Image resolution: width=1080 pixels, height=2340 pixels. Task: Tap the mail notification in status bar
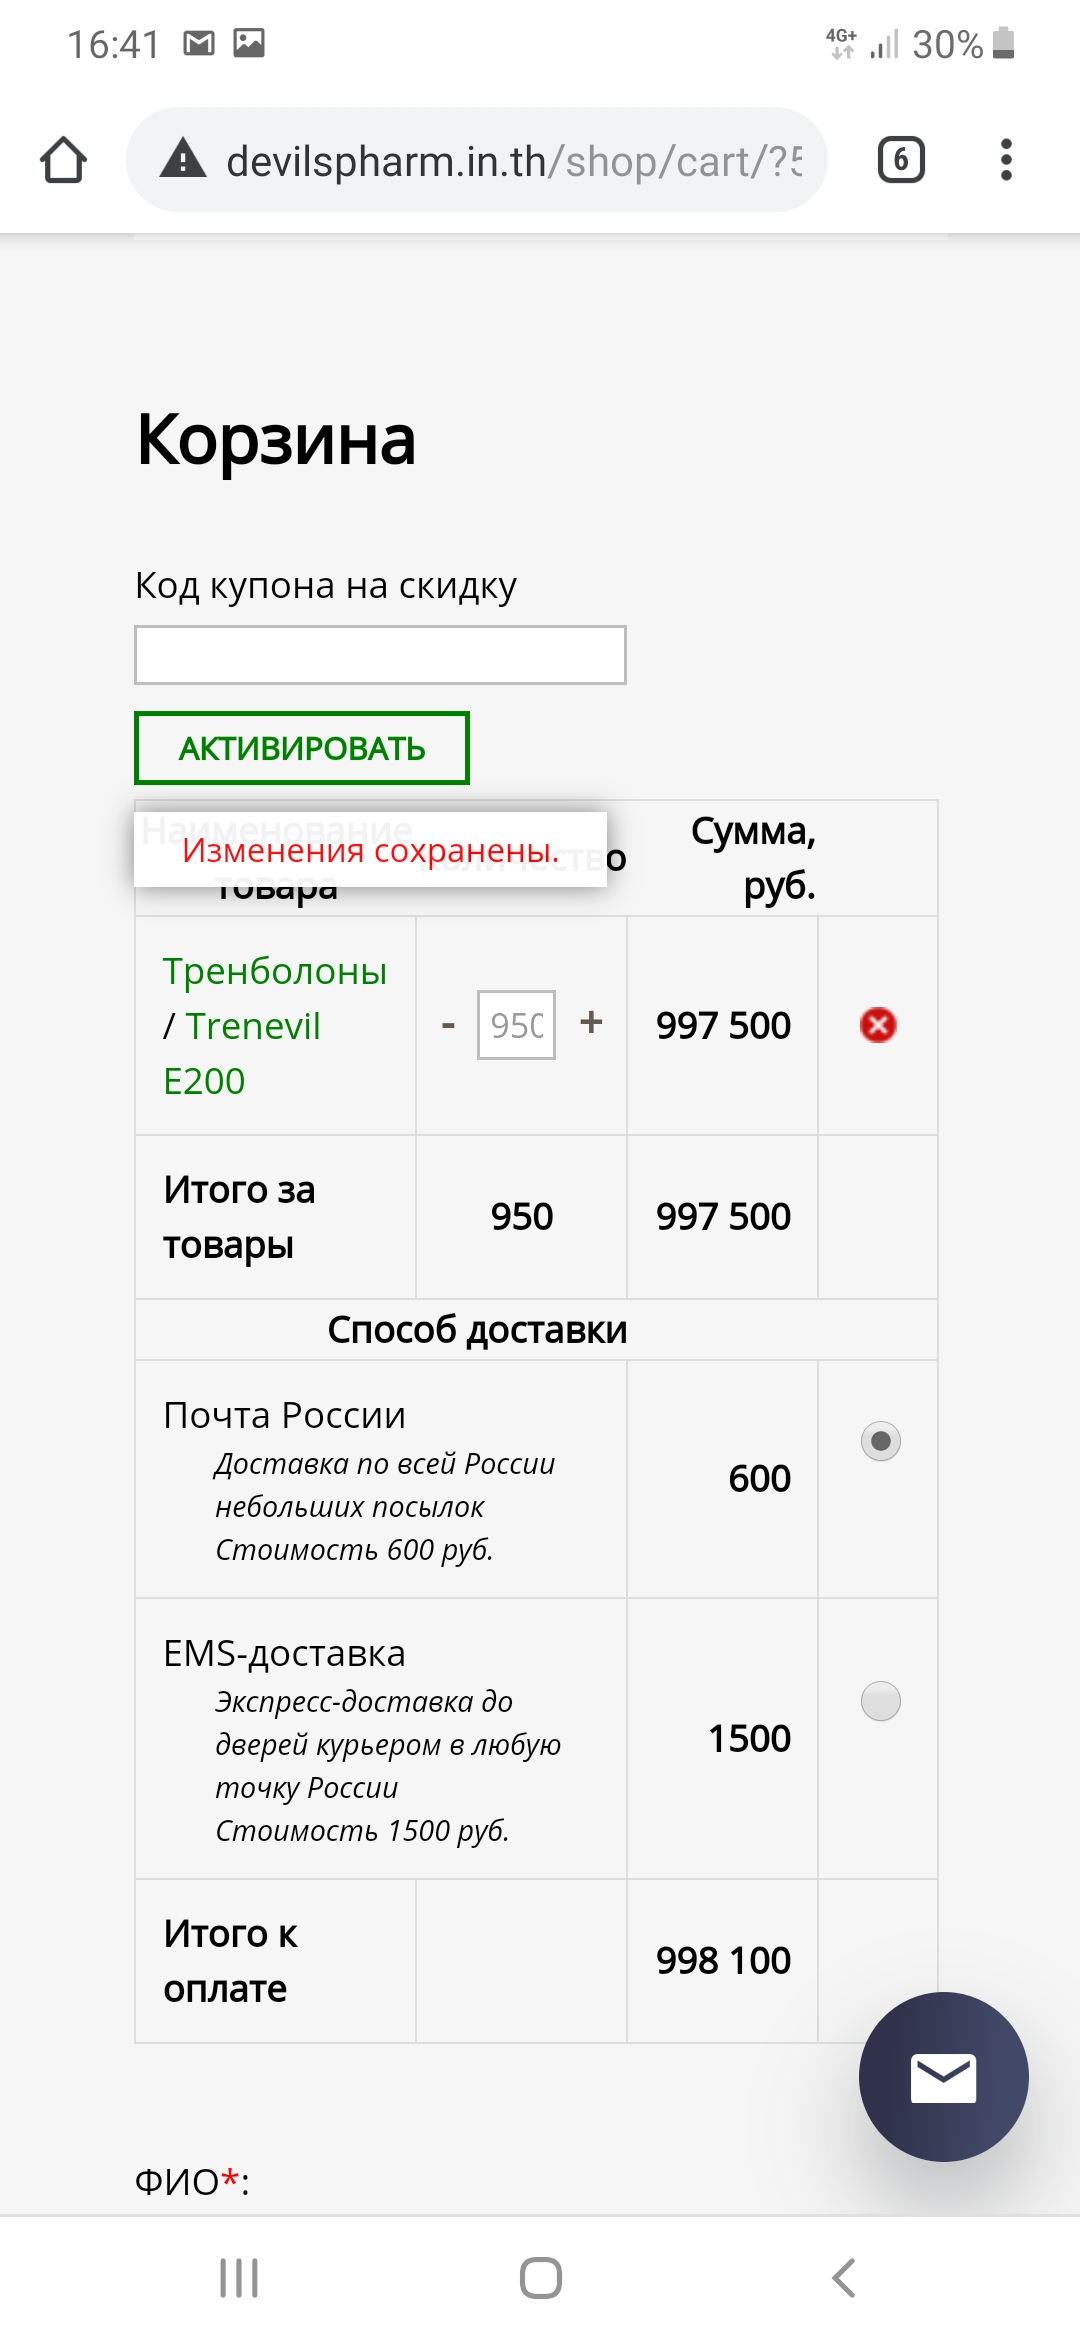click(199, 43)
